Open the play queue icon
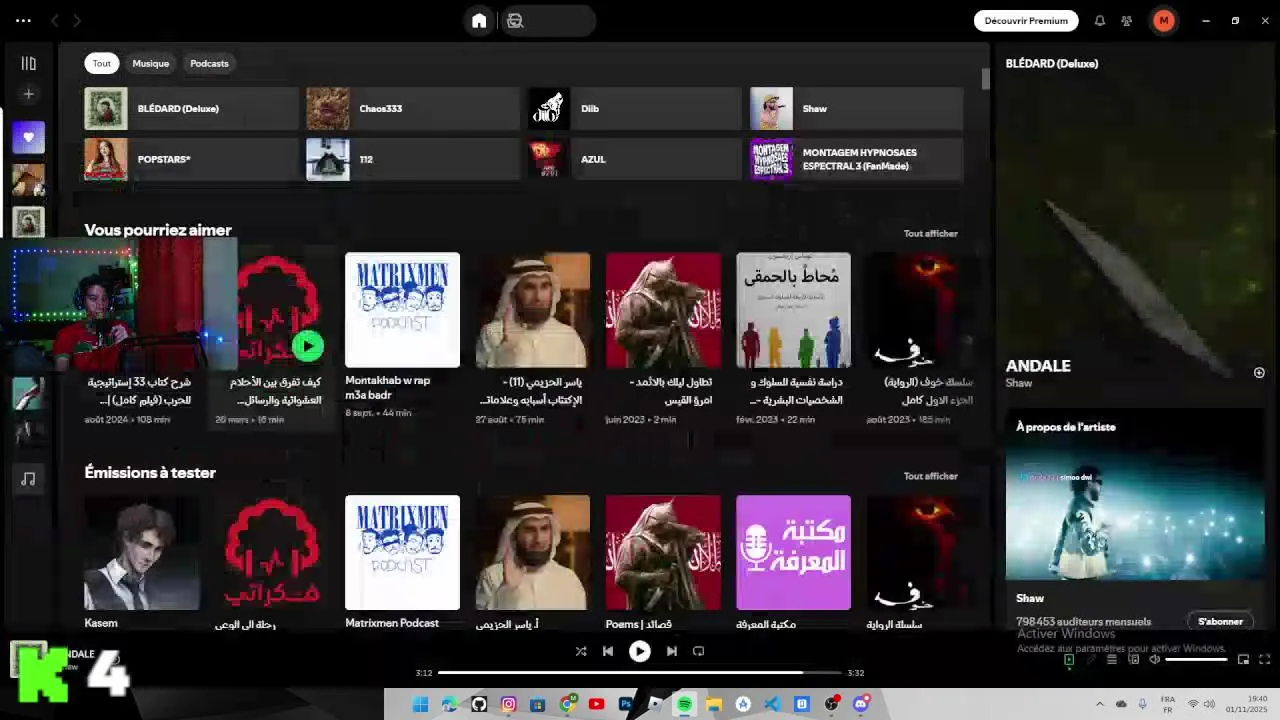Image resolution: width=1280 pixels, height=720 pixels. [x=1112, y=660]
